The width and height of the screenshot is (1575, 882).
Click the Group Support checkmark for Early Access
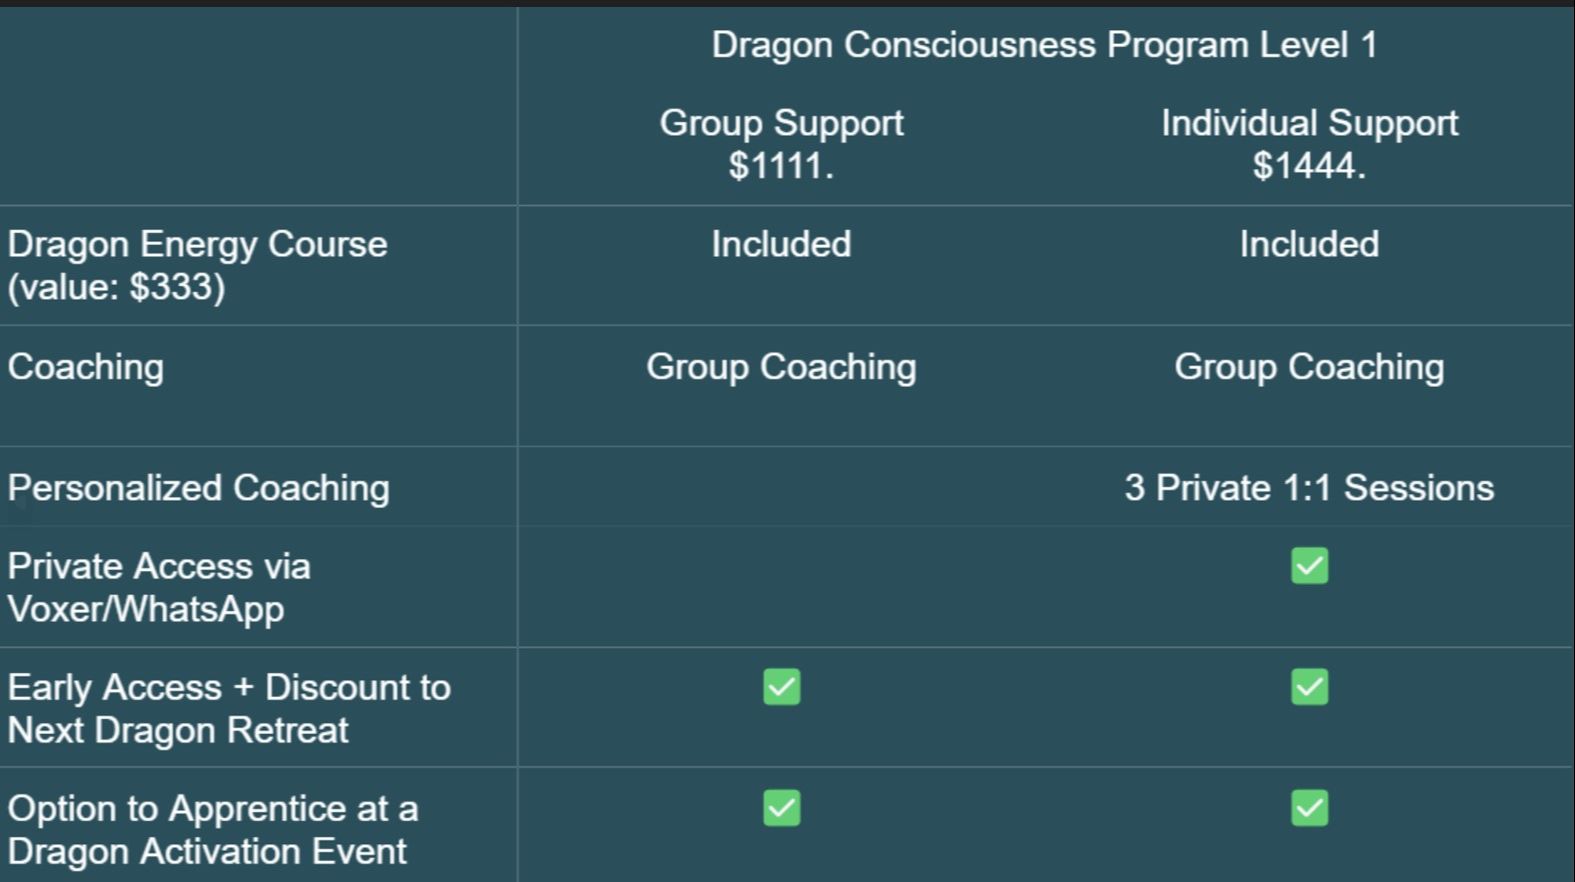[x=781, y=687]
